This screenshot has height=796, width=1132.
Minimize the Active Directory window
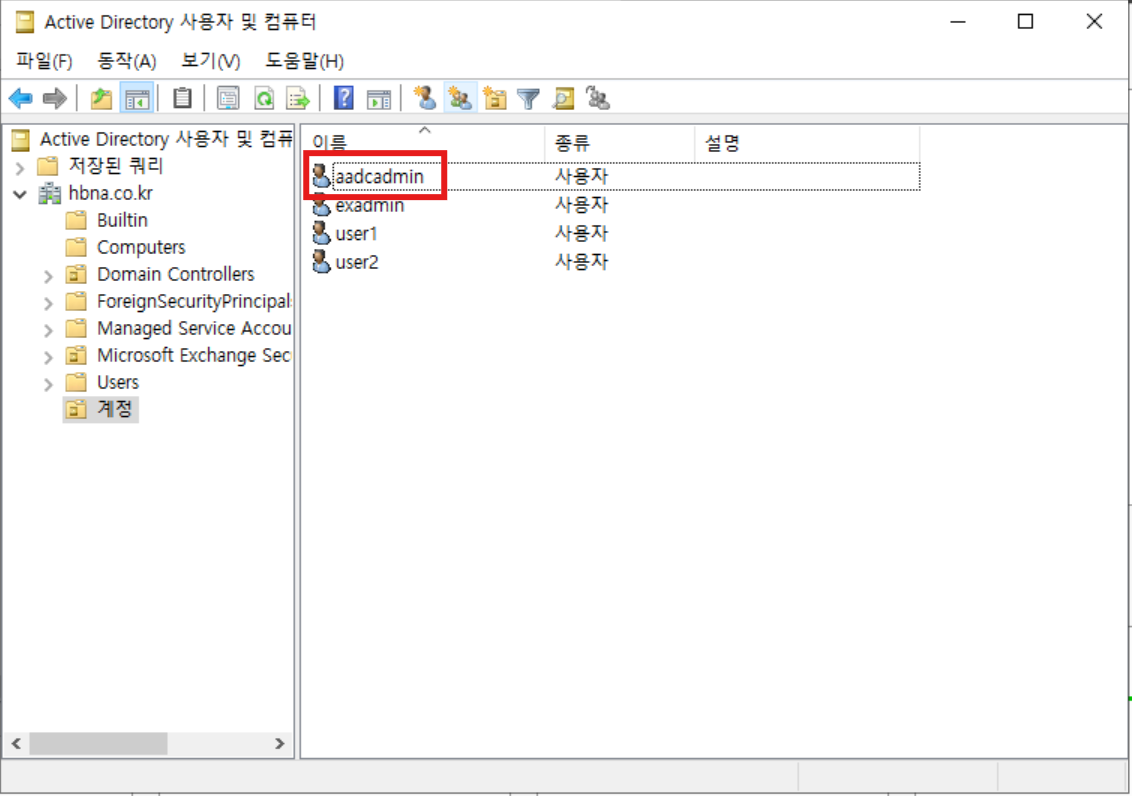click(958, 22)
